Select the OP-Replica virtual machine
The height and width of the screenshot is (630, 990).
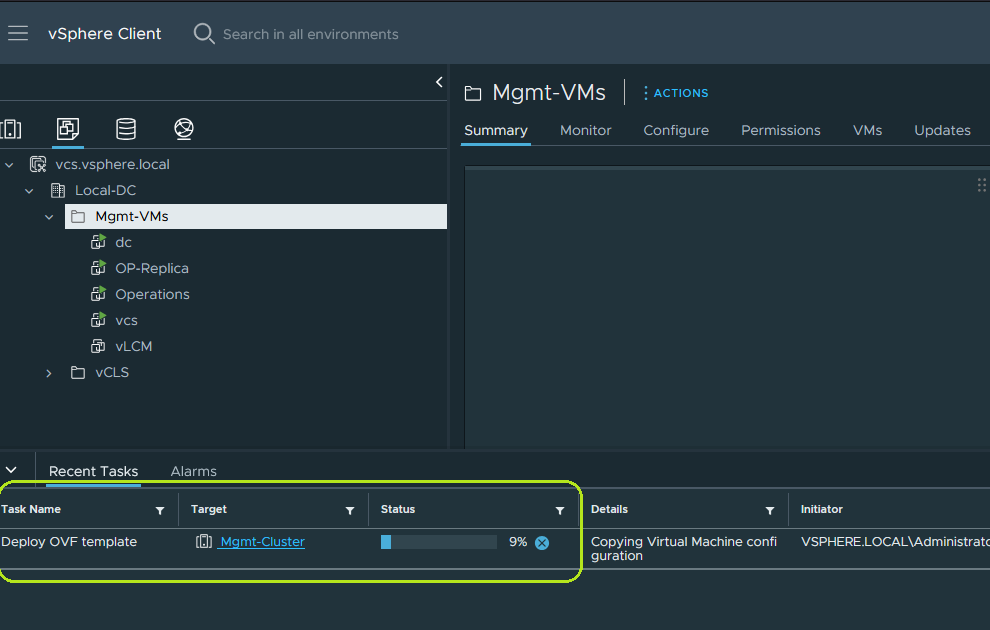(x=152, y=268)
